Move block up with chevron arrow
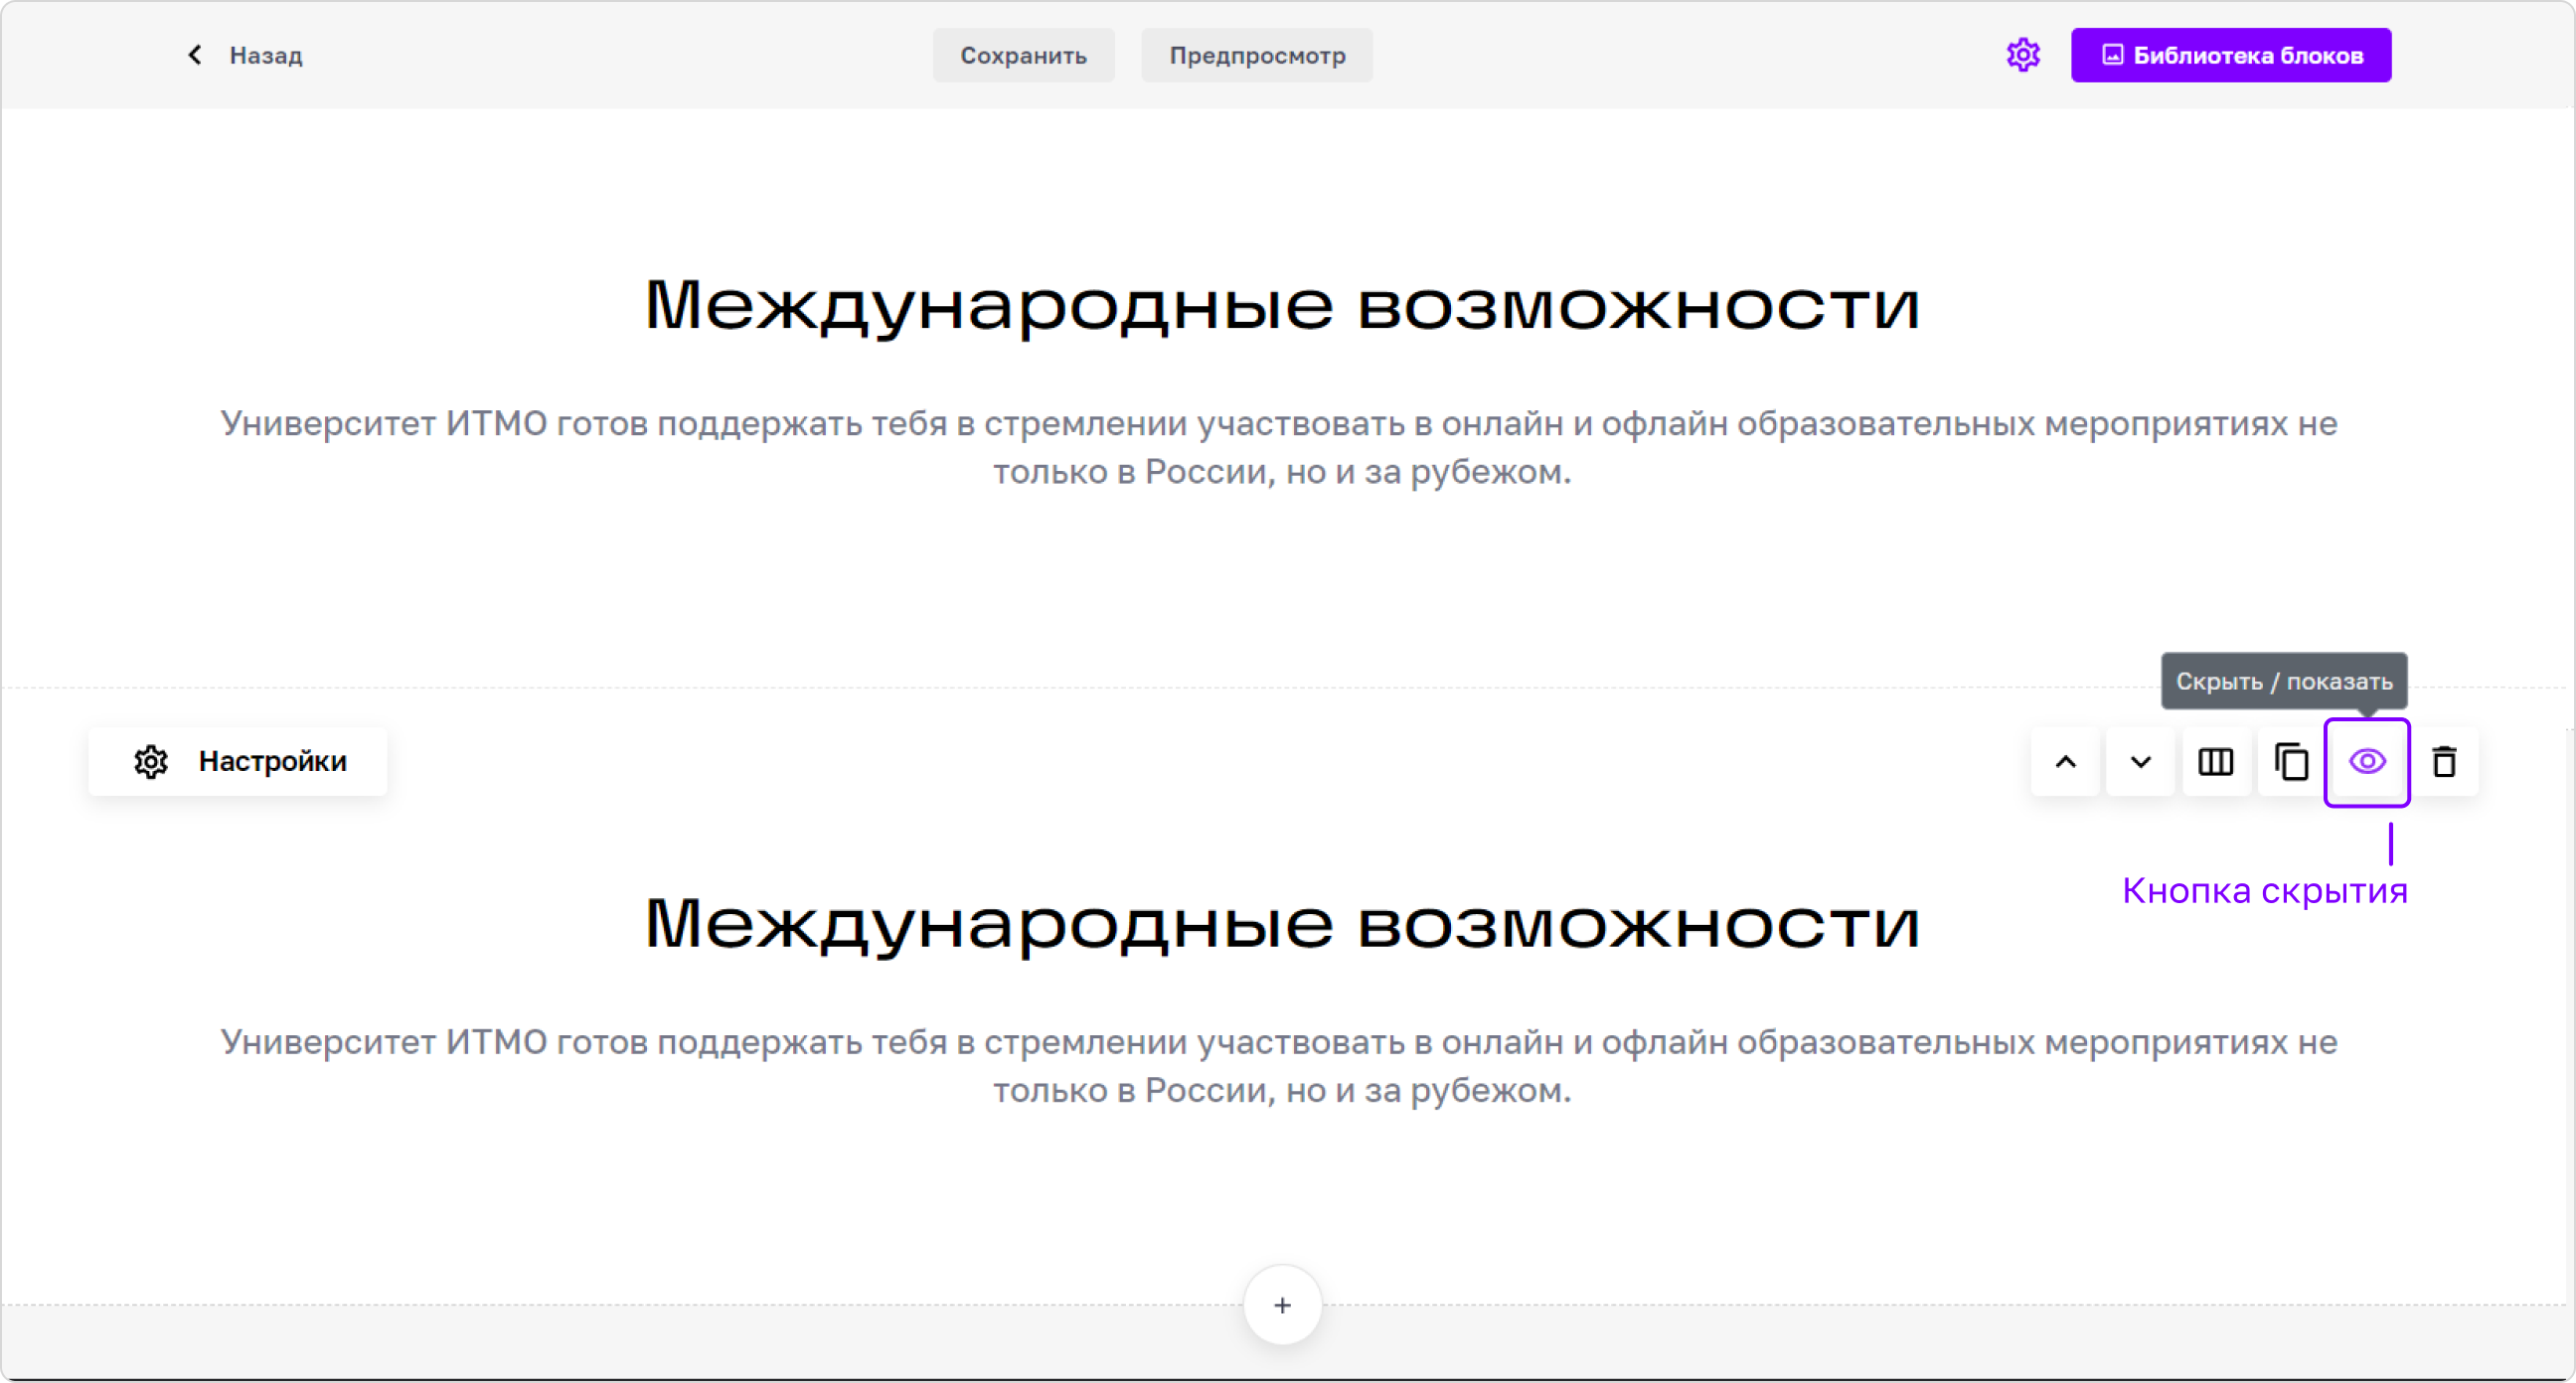Image resolution: width=2576 pixels, height=1383 pixels. coord(2065,762)
